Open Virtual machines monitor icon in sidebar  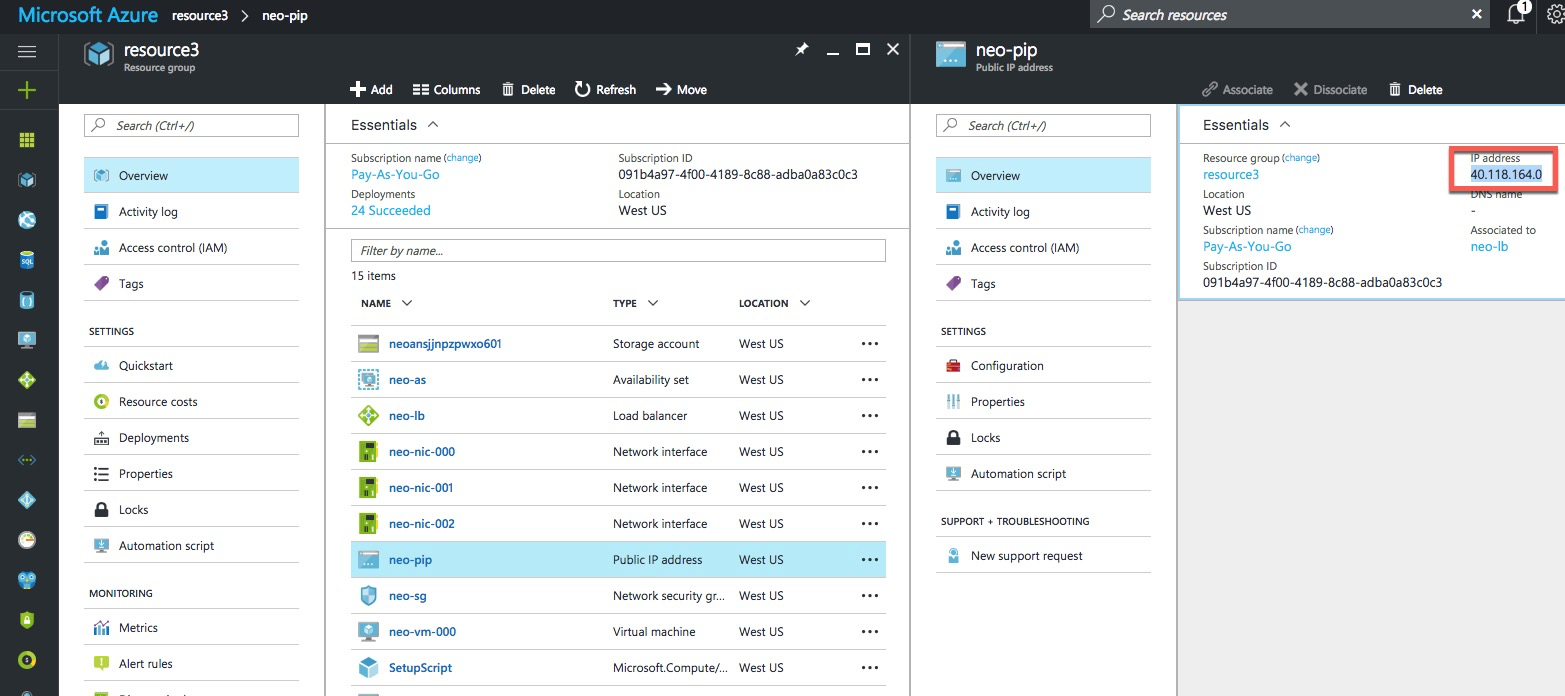tap(27, 340)
